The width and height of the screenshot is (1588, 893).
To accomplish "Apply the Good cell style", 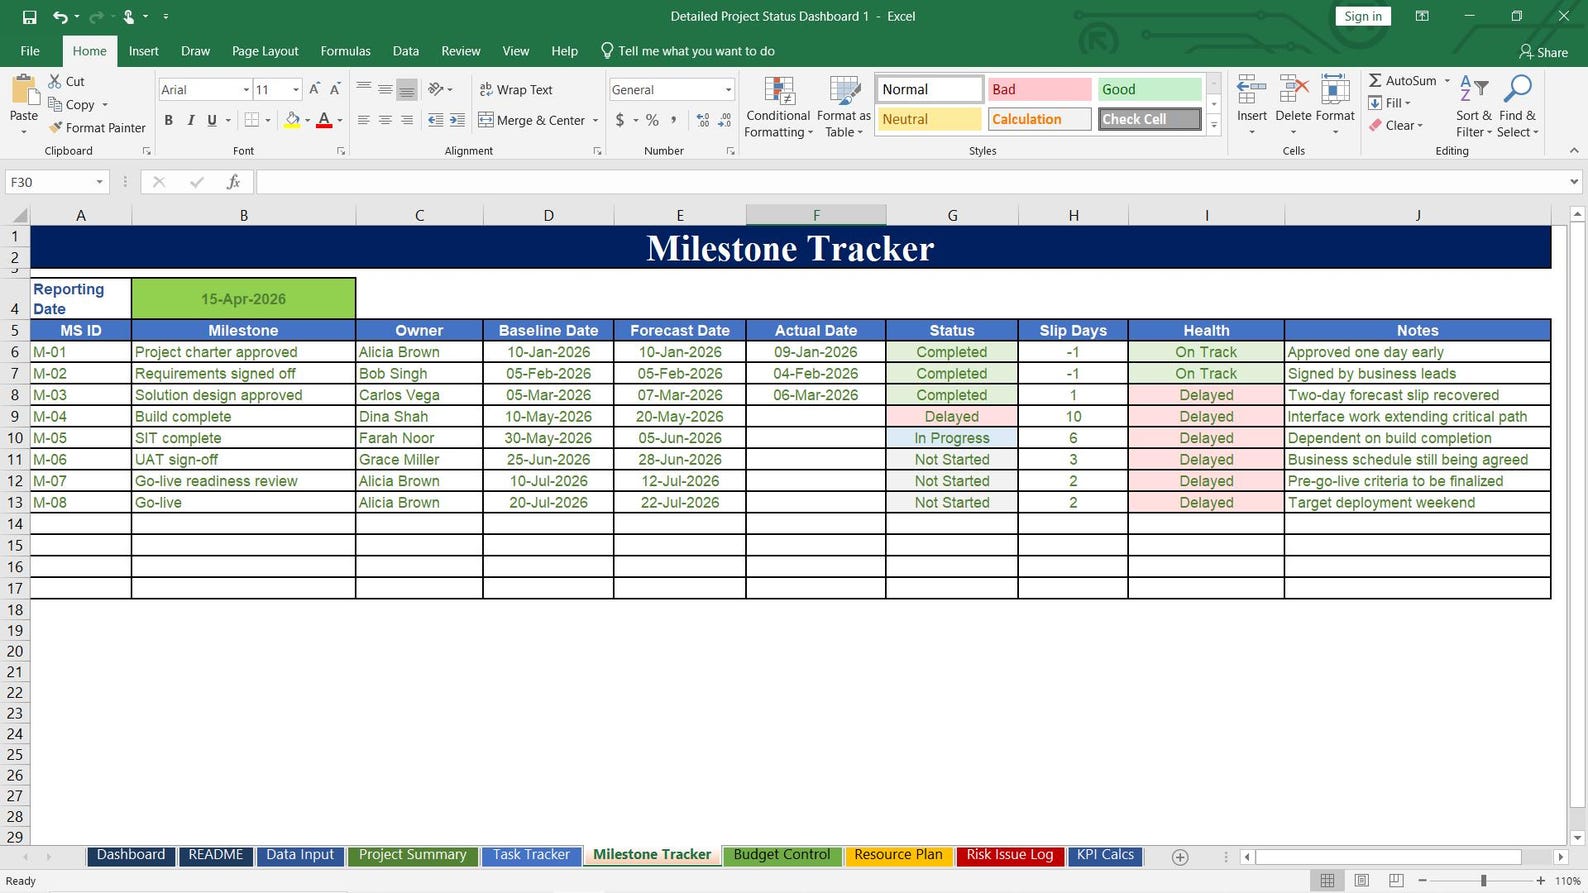I will tap(1149, 89).
